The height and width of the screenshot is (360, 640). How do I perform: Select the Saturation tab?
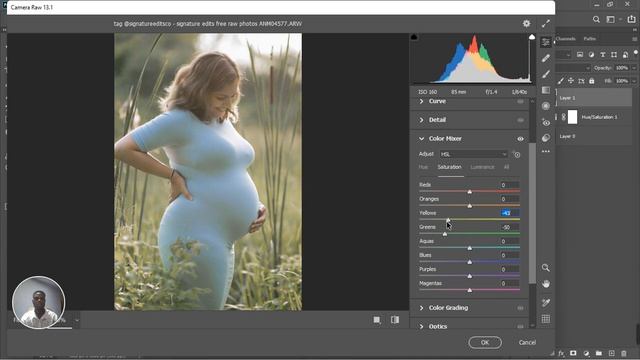[449, 167]
